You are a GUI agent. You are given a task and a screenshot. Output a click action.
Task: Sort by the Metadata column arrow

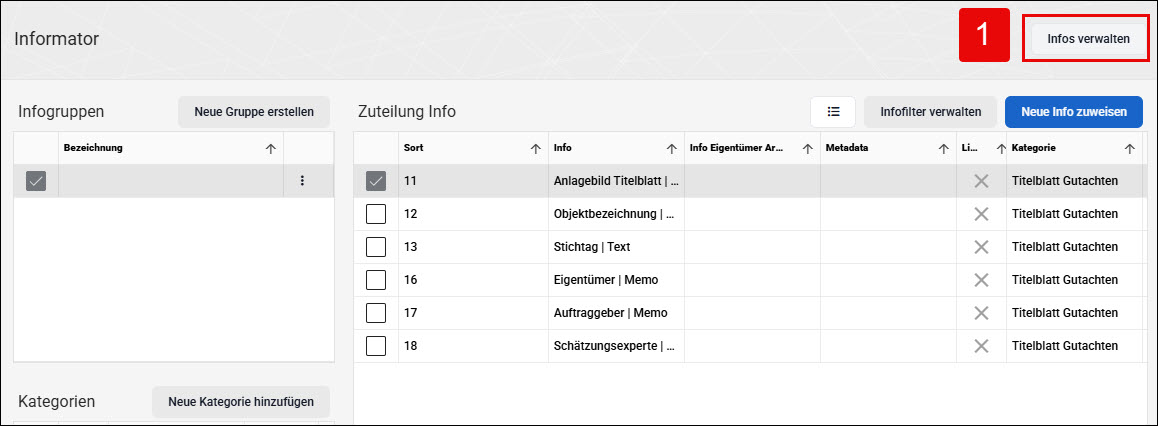click(944, 148)
